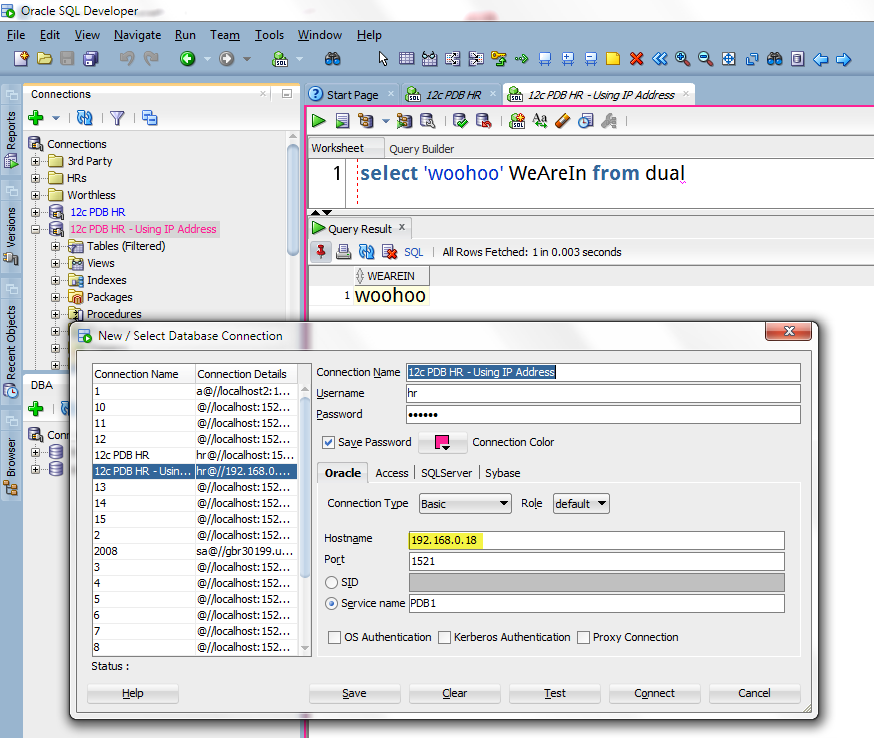Image resolution: width=874 pixels, height=738 pixels.
Task: Open SQL Worksheet icon in main toolbar
Action: pyautogui.click(x=280, y=59)
